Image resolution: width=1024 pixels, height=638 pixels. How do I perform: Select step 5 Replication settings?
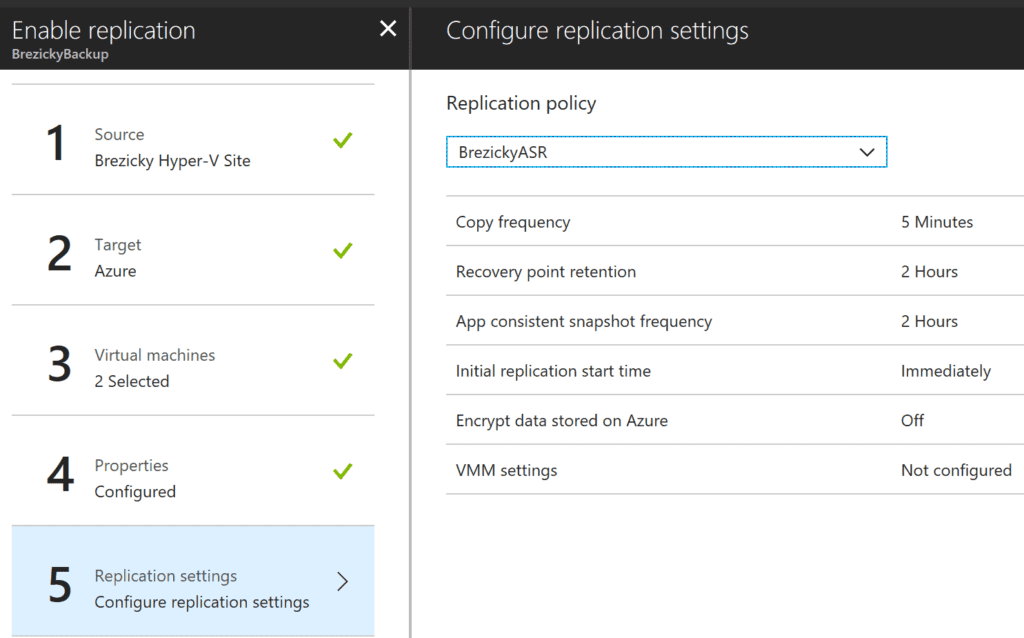pyautogui.click(x=193, y=581)
